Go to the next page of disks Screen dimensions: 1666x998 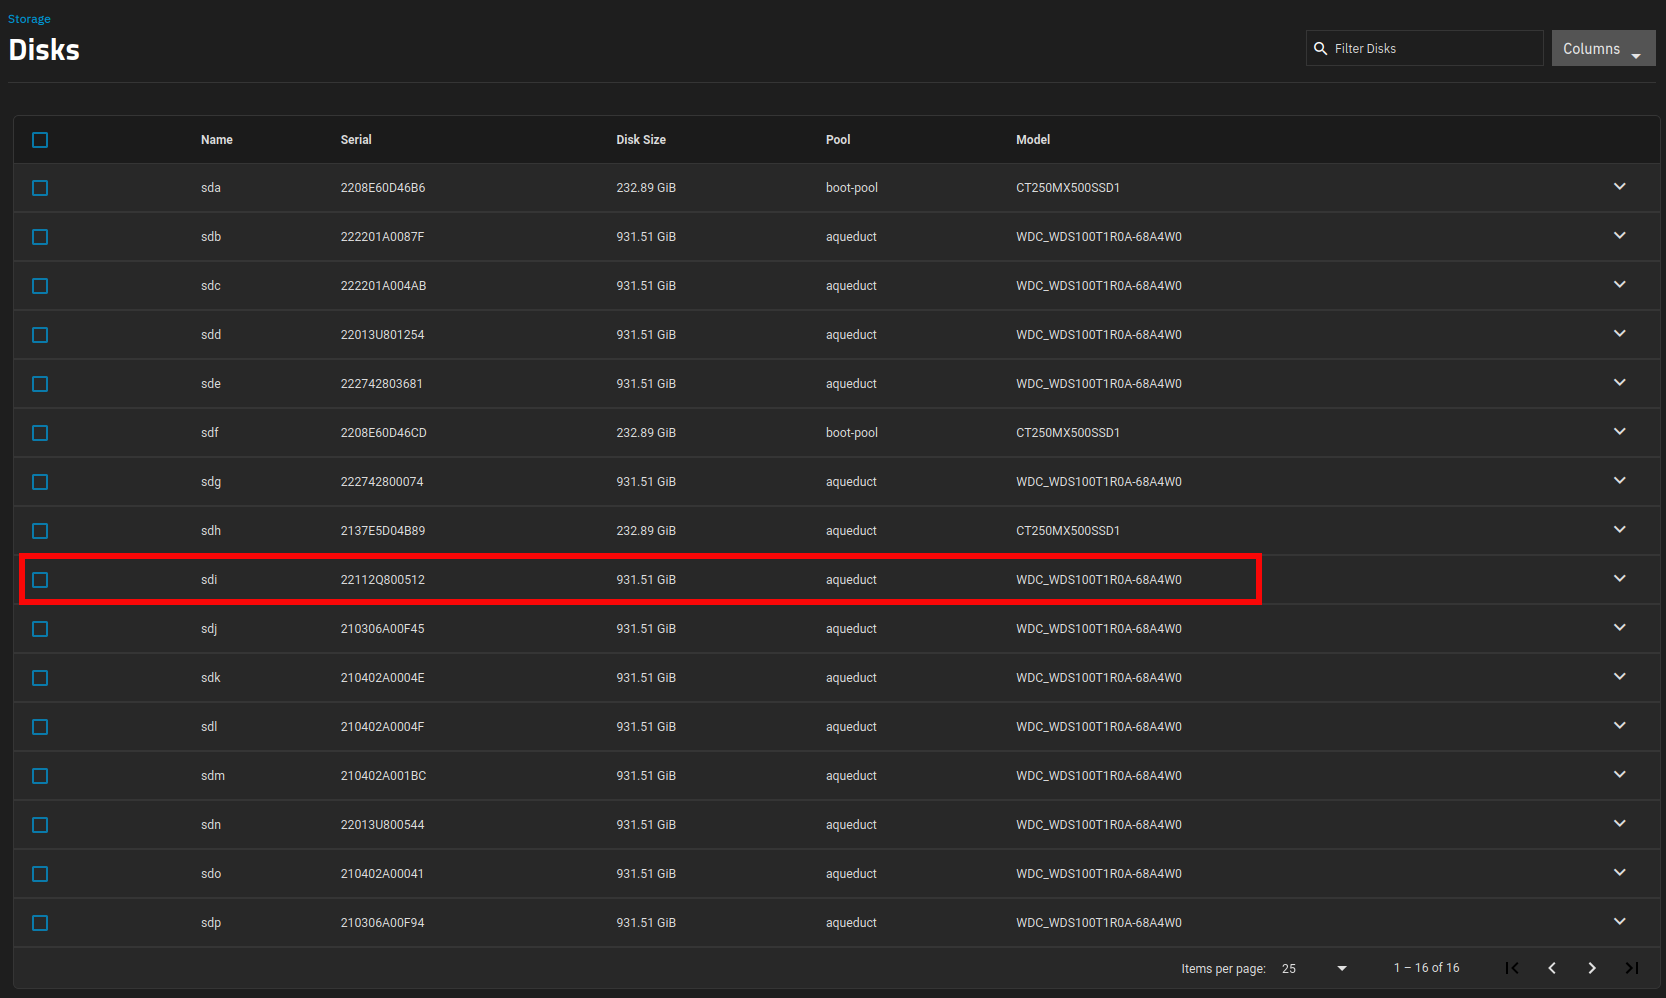[x=1592, y=968]
